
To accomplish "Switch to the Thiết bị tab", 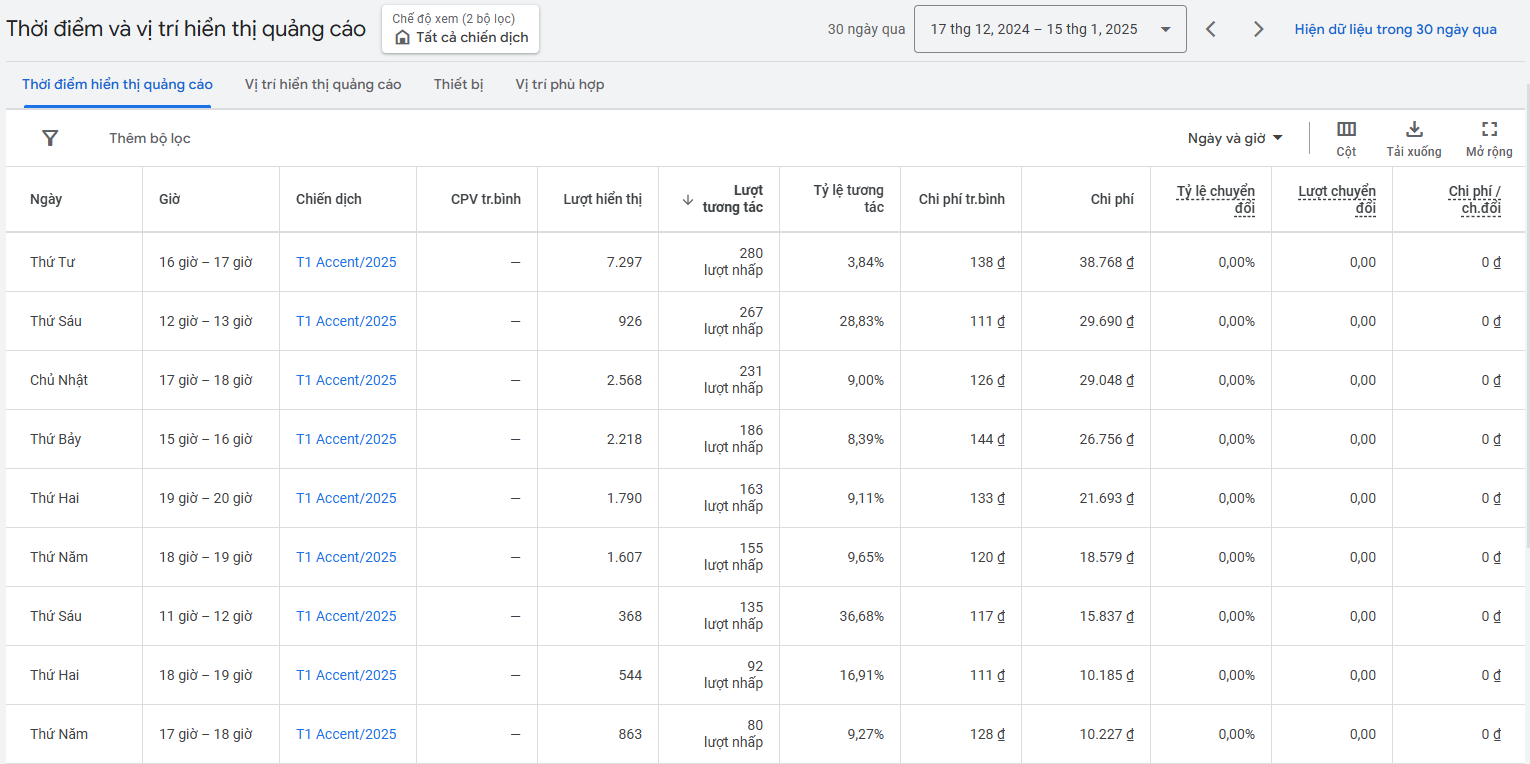I will 458,84.
